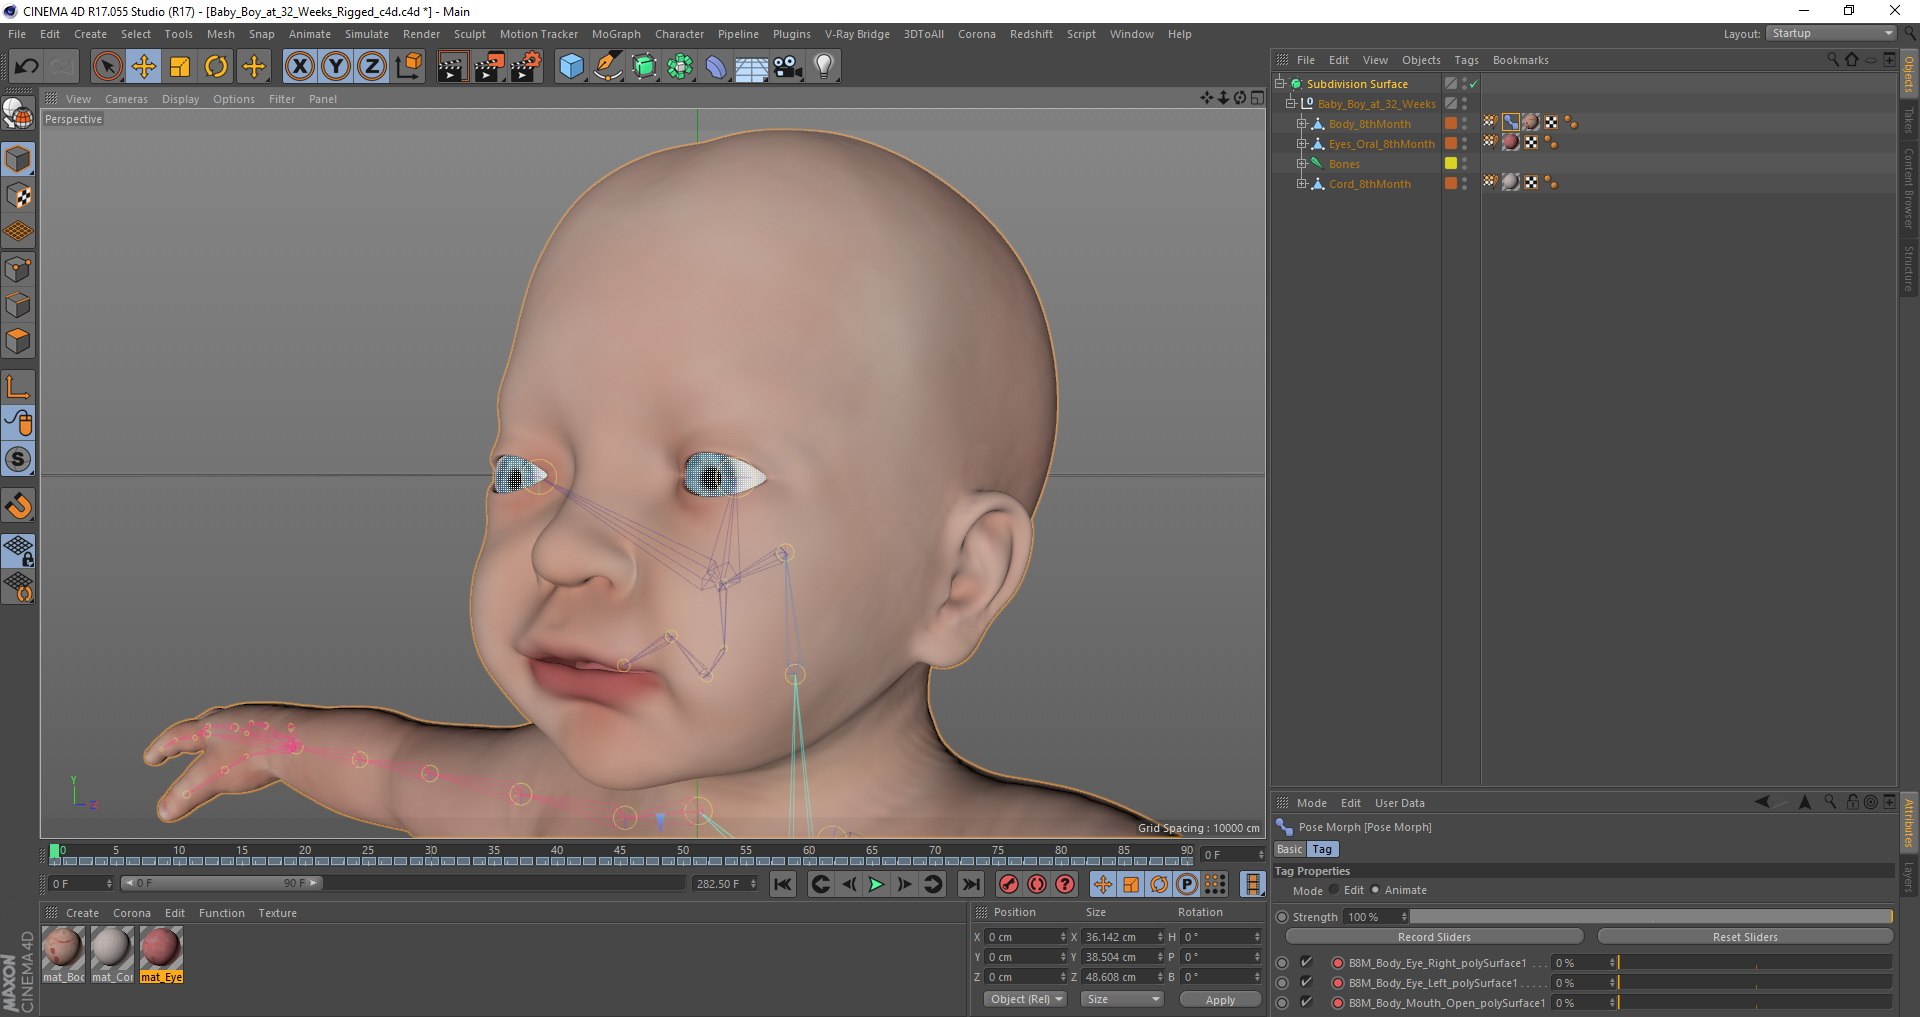
Task: Click the Subdivision Surface generator icon
Action: tap(644, 67)
